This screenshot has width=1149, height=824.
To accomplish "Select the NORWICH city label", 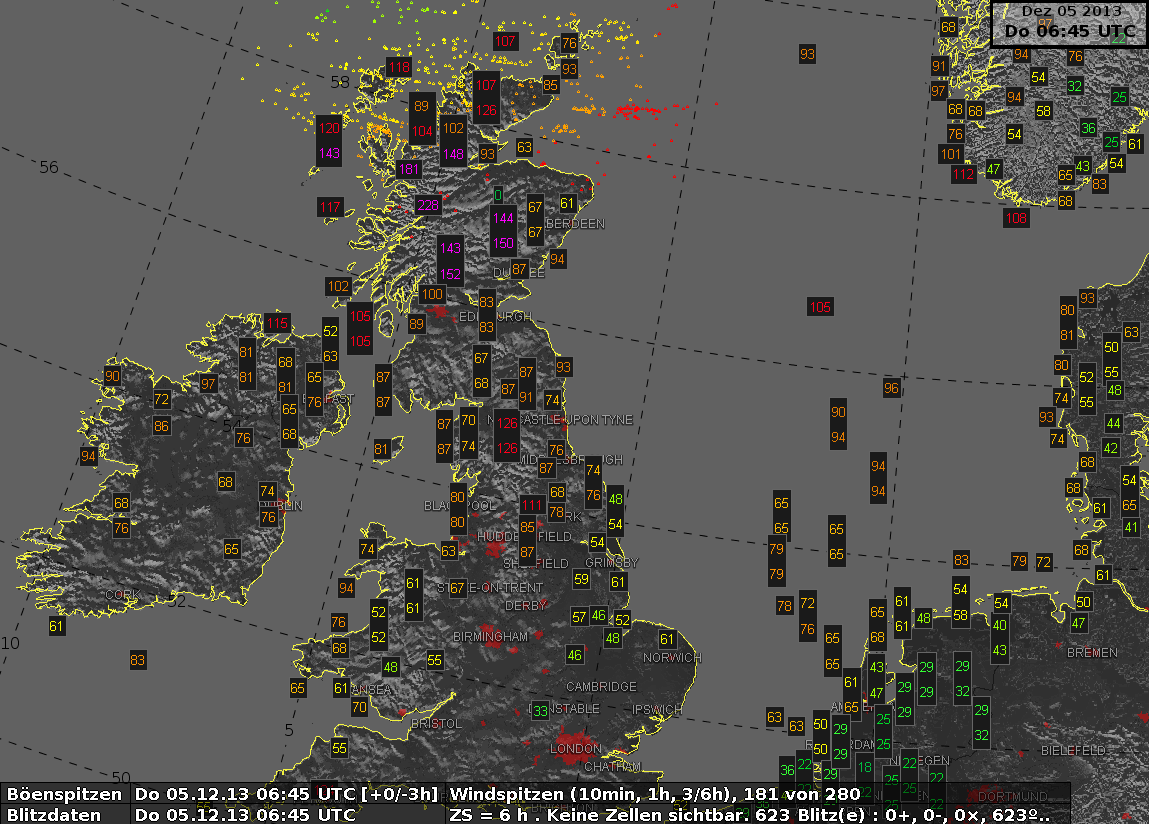I will point(672,658).
